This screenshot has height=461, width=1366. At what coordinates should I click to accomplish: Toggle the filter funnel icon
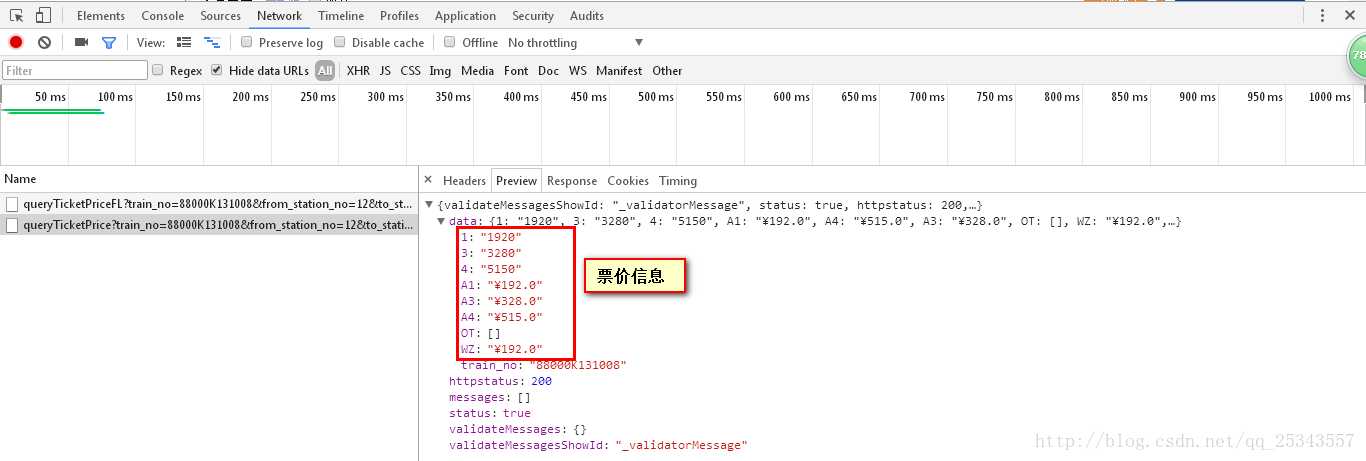pyautogui.click(x=109, y=42)
